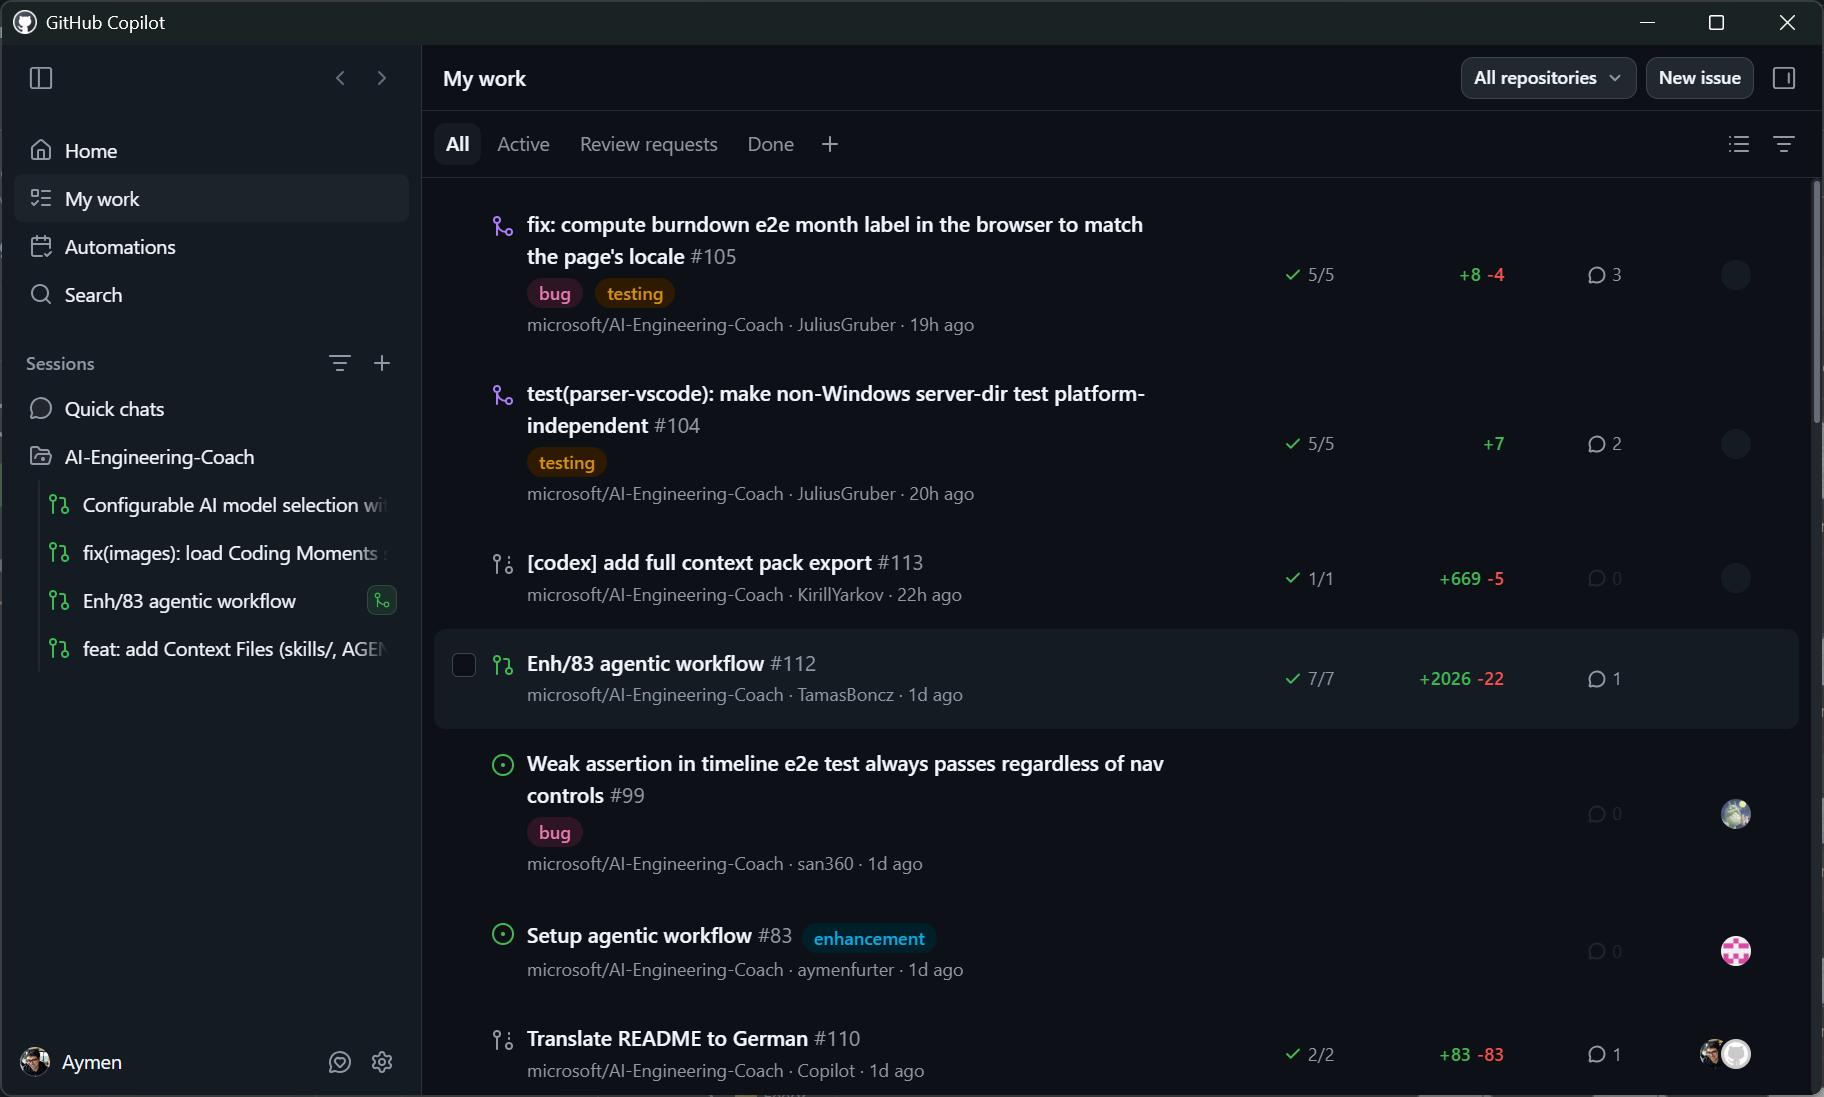Click the open issue icon for #99
The image size is (1824, 1097).
[x=503, y=765]
